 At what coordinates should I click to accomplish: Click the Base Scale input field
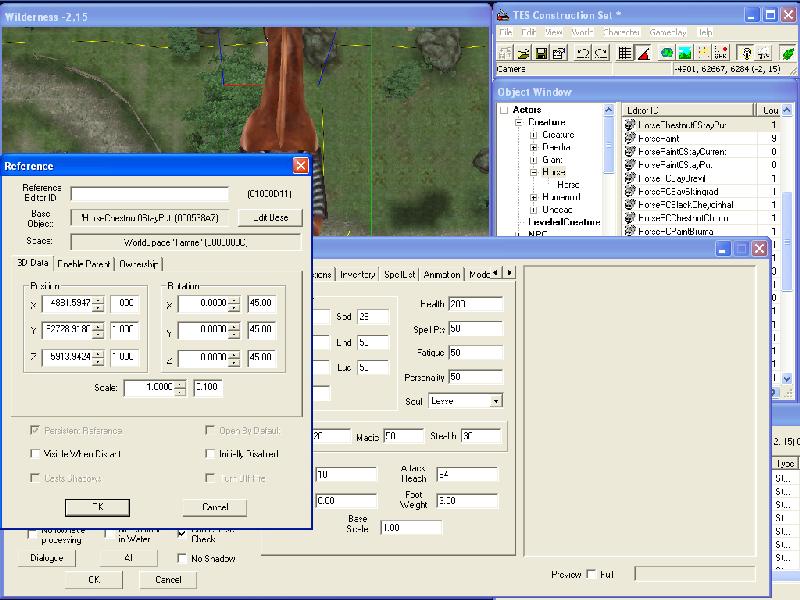pyautogui.click(x=411, y=528)
